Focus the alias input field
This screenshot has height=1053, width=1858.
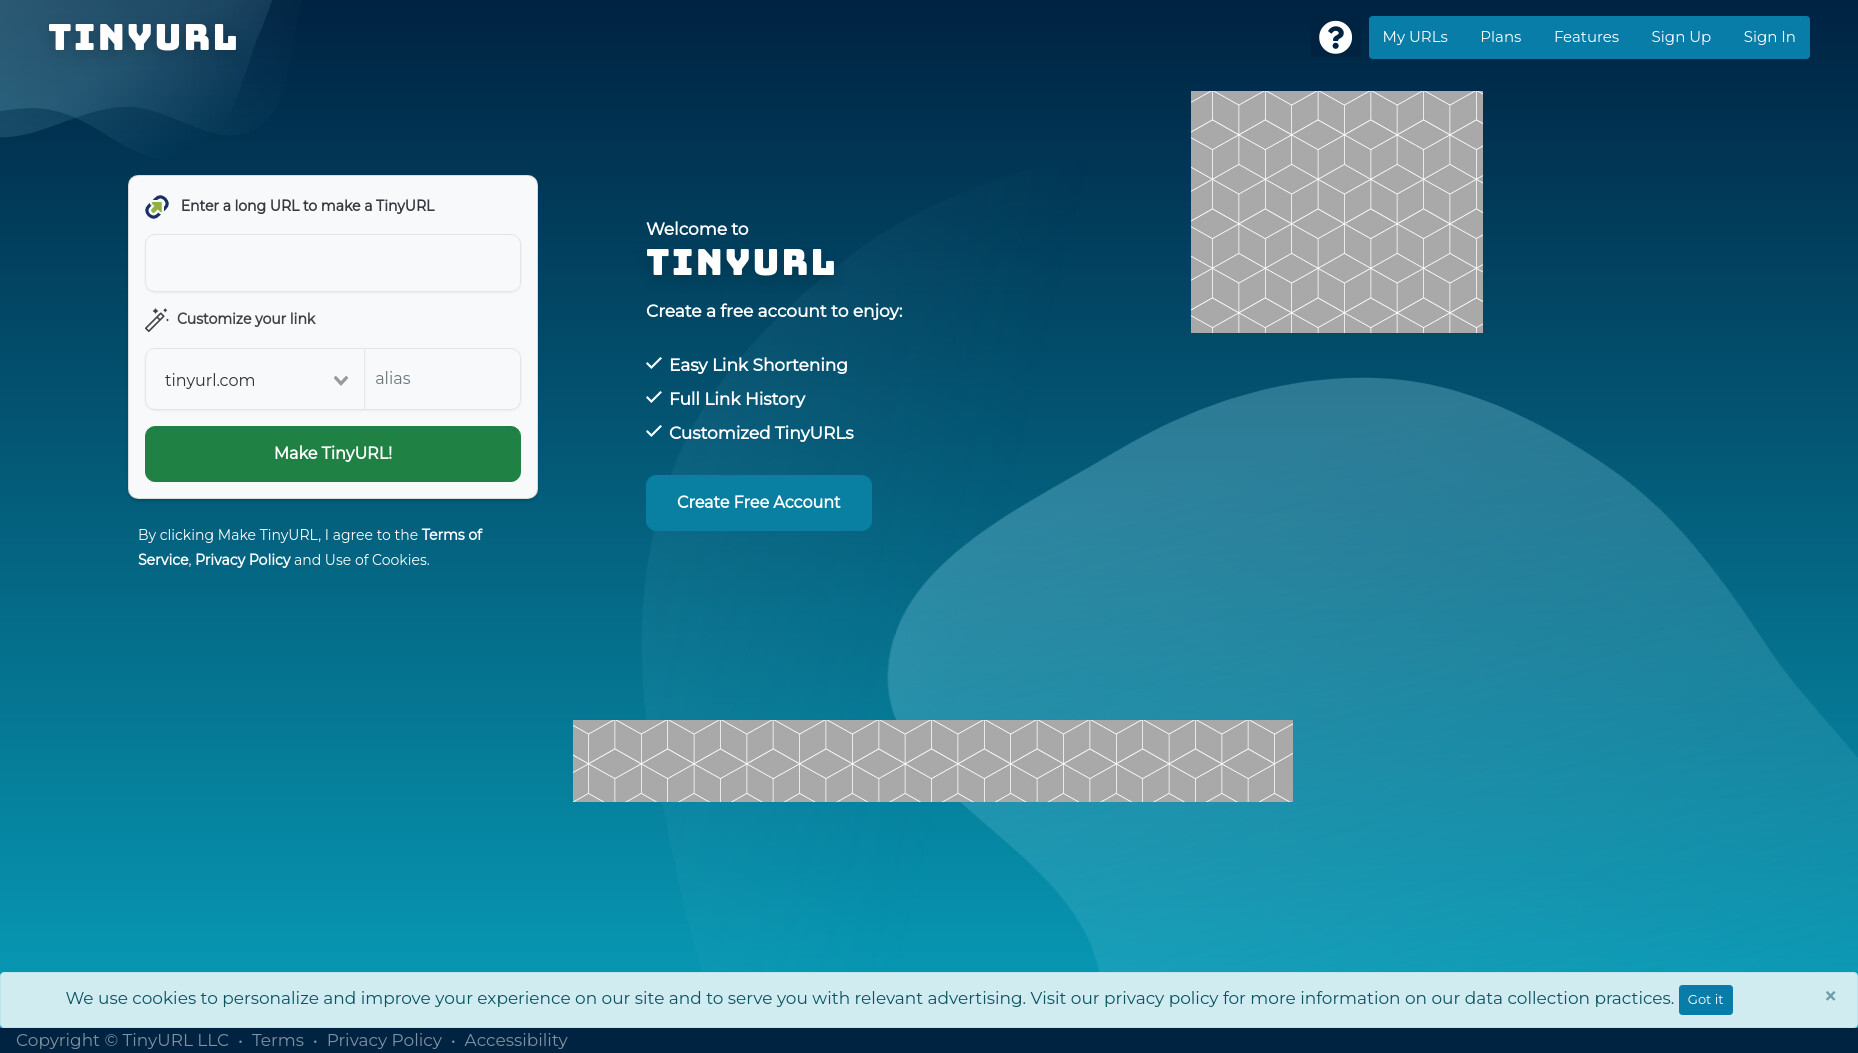[x=442, y=379]
